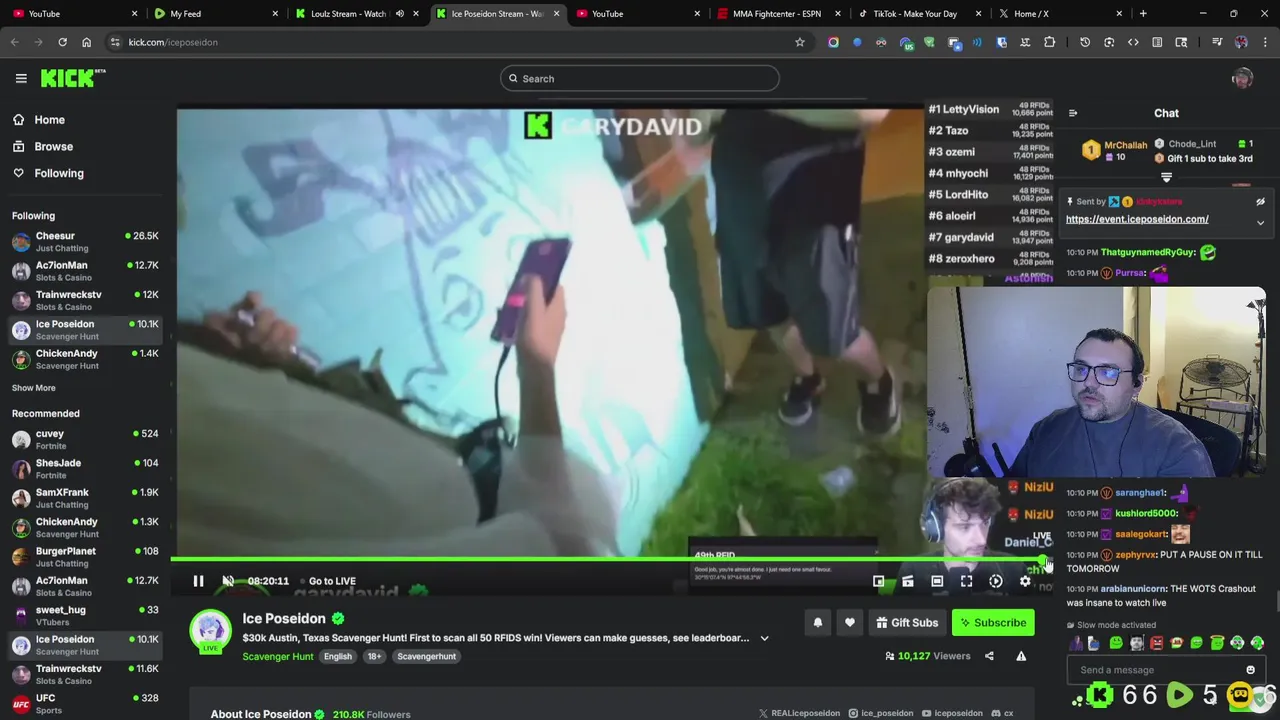This screenshot has width=1280, height=720.
Task: Seek on the green video progress bar
Action: [x=608, y=560]
